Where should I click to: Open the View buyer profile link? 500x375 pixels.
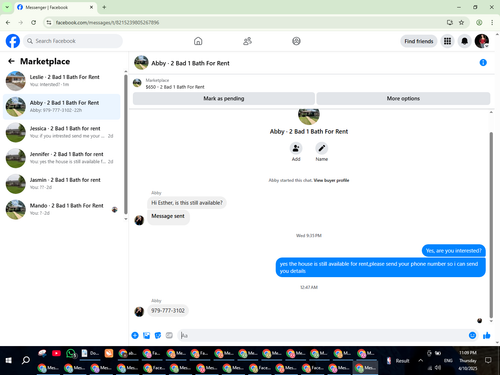click(x=331, y=180)
